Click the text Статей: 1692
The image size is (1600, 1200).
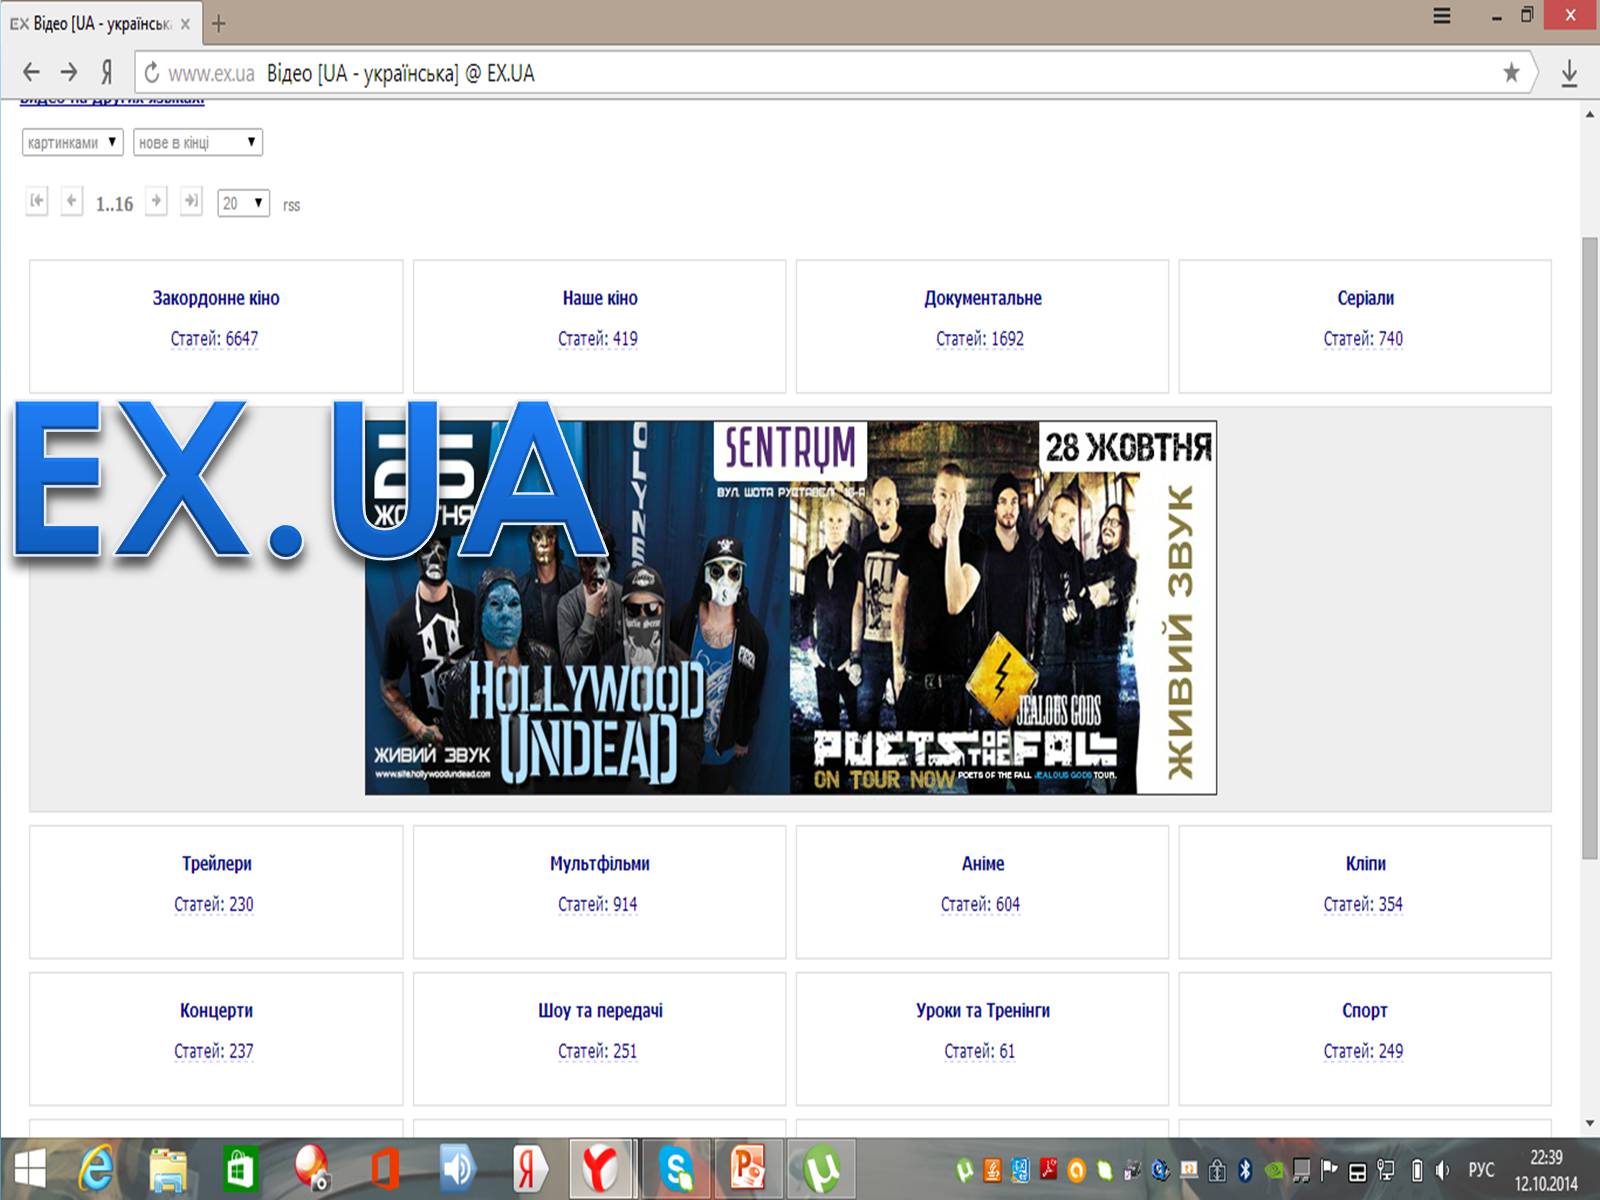980,339
